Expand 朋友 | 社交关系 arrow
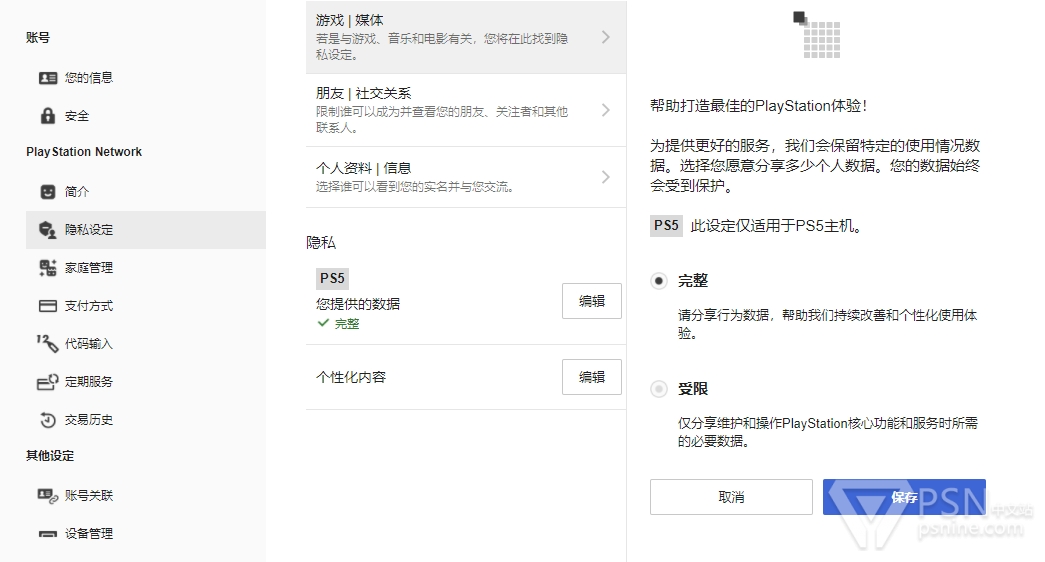Screen dimensions: 1045x562 point(605,110)
